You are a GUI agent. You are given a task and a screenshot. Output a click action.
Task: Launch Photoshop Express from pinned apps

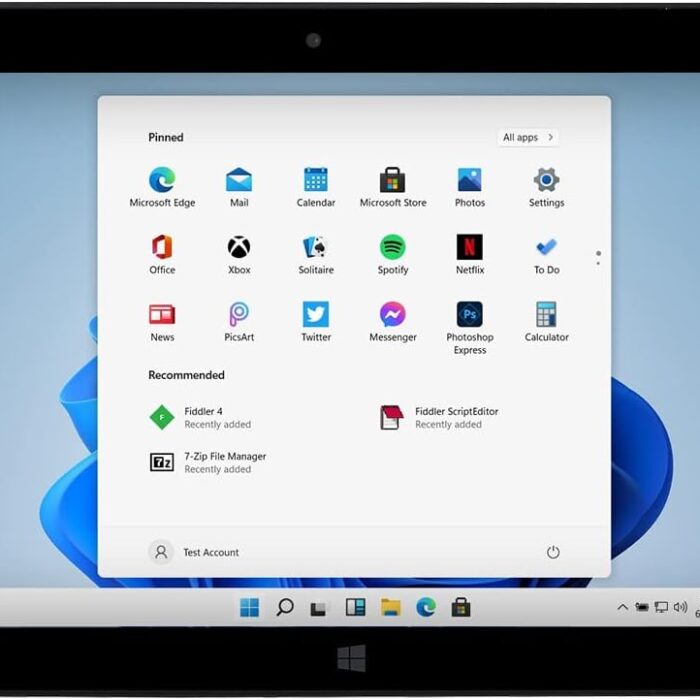click(470, 328)
